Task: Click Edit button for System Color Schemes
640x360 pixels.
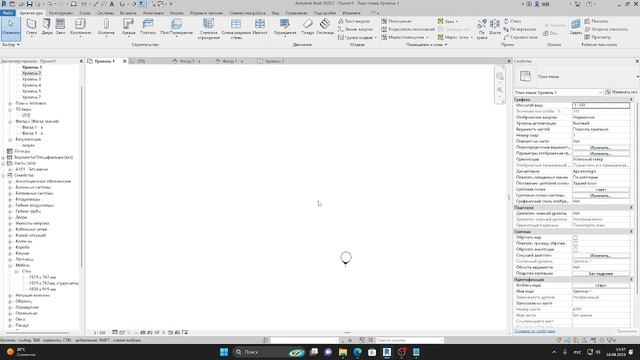Action: [600, 196]
